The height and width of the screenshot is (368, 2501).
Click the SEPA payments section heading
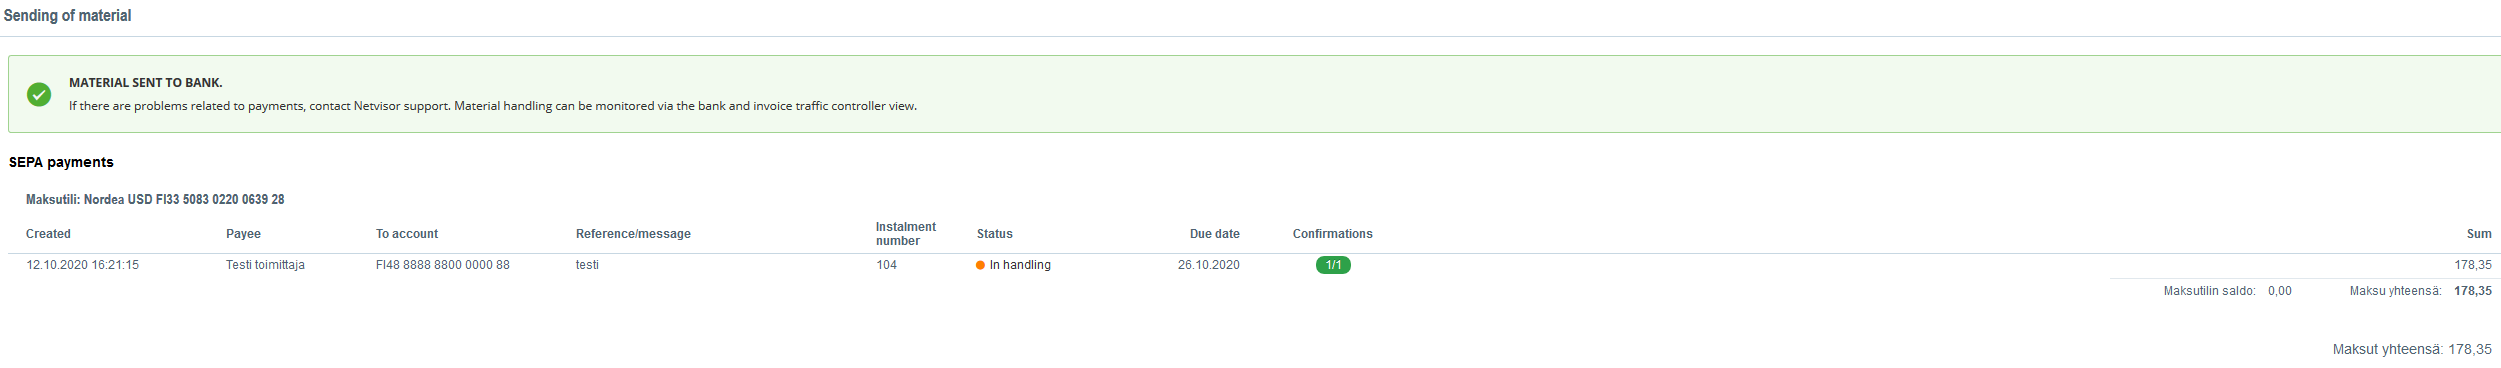click(x=61, y=162)
